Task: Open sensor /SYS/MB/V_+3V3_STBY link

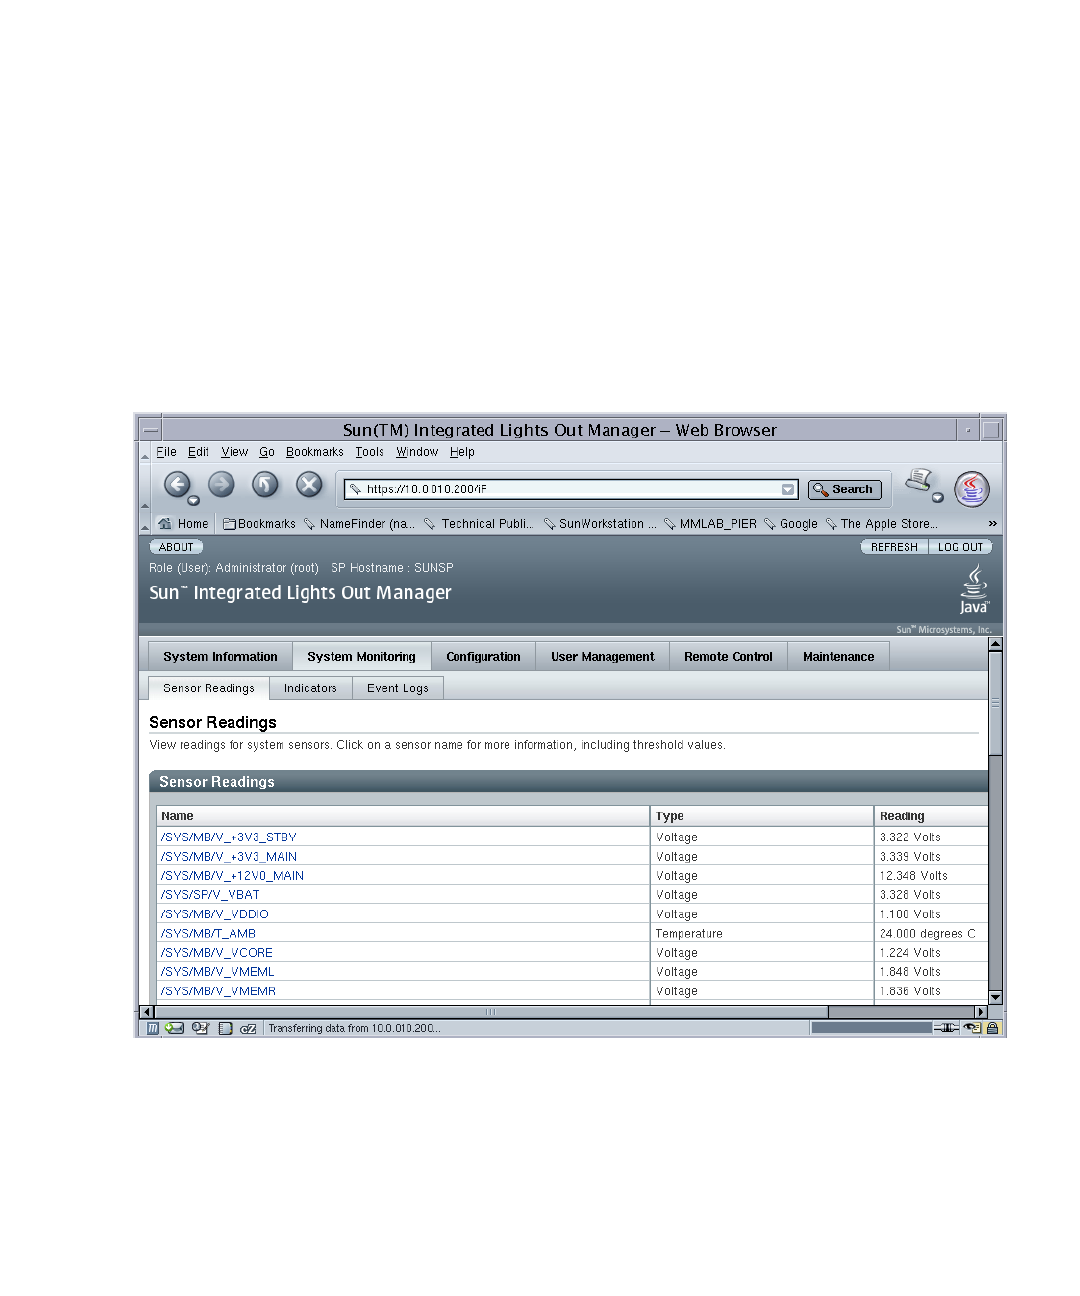Action: (x=229, y=838)
